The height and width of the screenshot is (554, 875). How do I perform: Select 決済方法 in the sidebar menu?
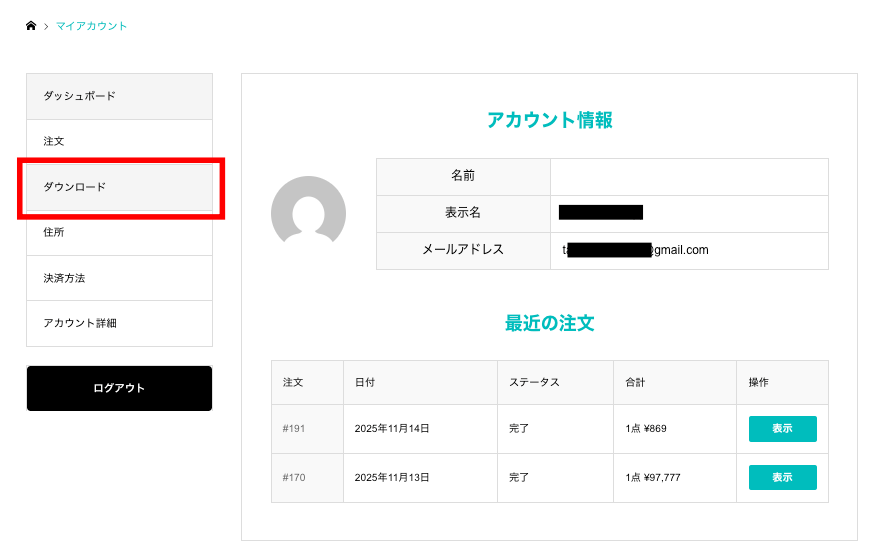(119, 278)
